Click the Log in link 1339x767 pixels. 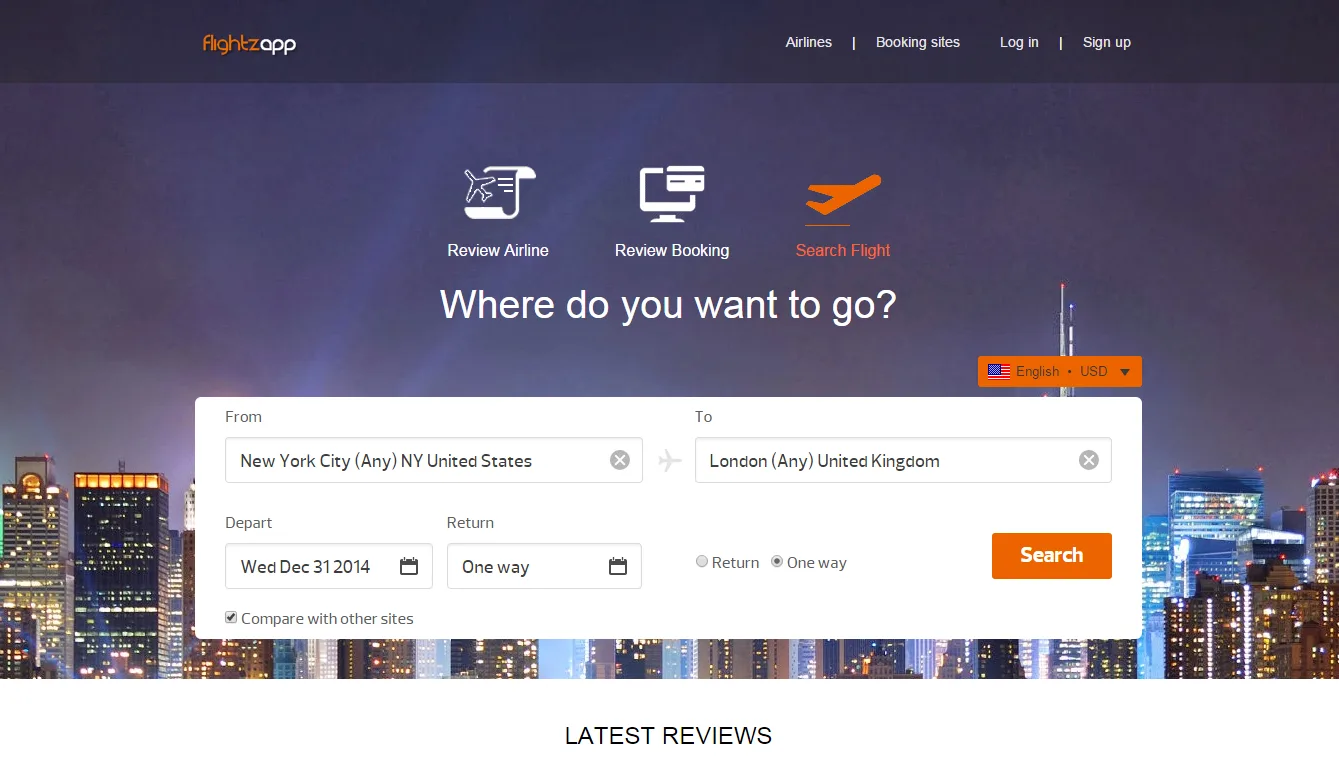[x=1019, y=42]
